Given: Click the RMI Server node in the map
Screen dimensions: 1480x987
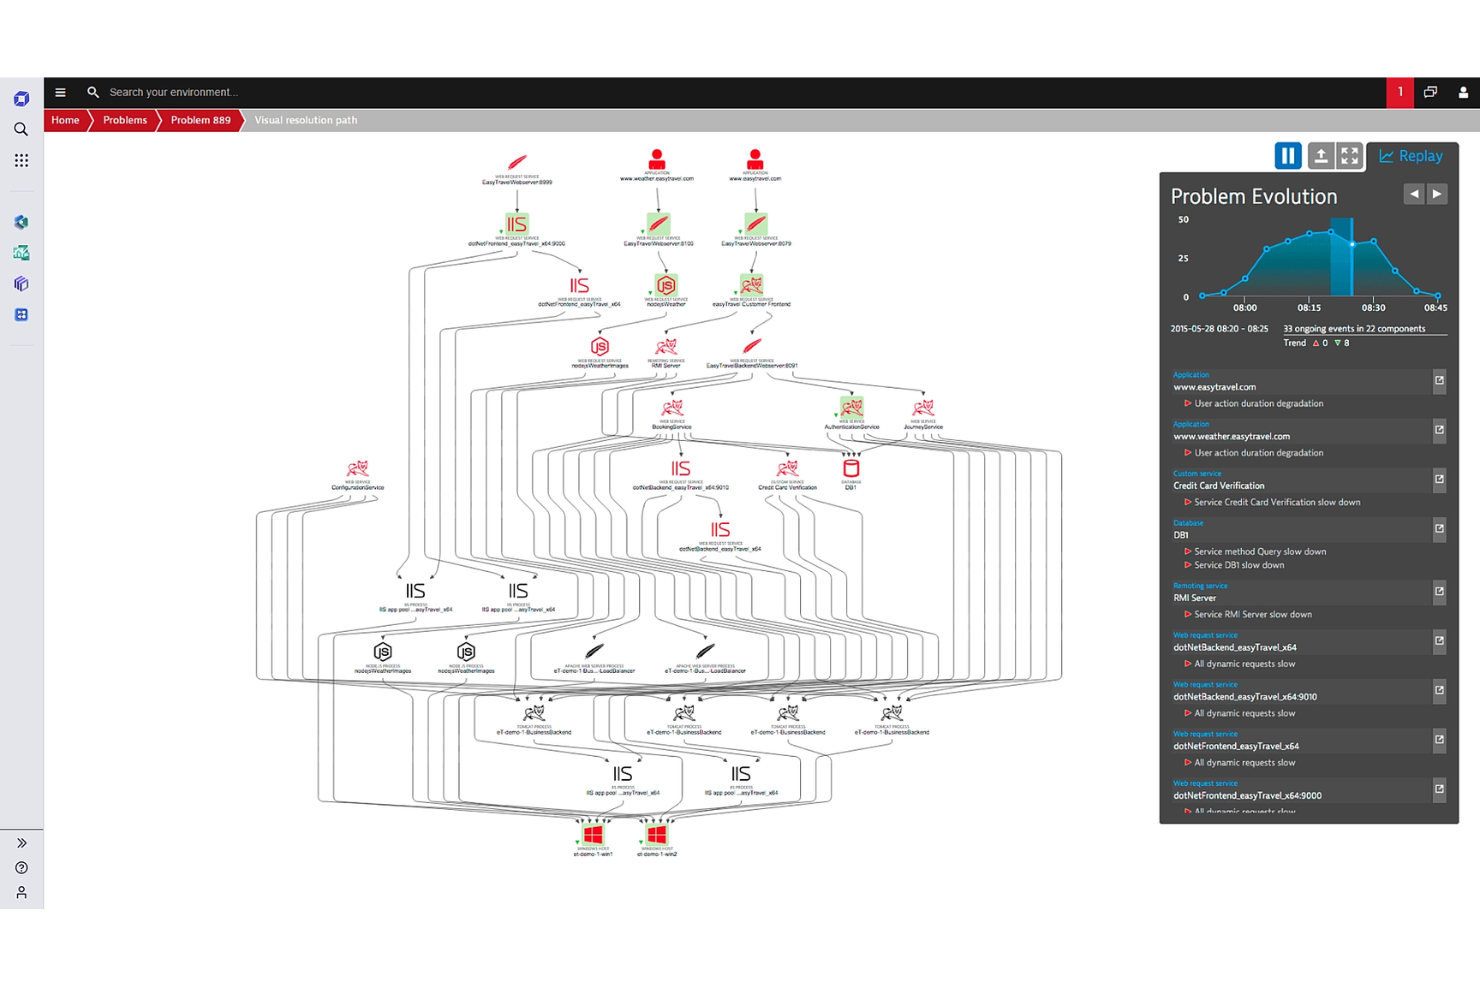Looking at the screenshot, I should pos(667,348).
